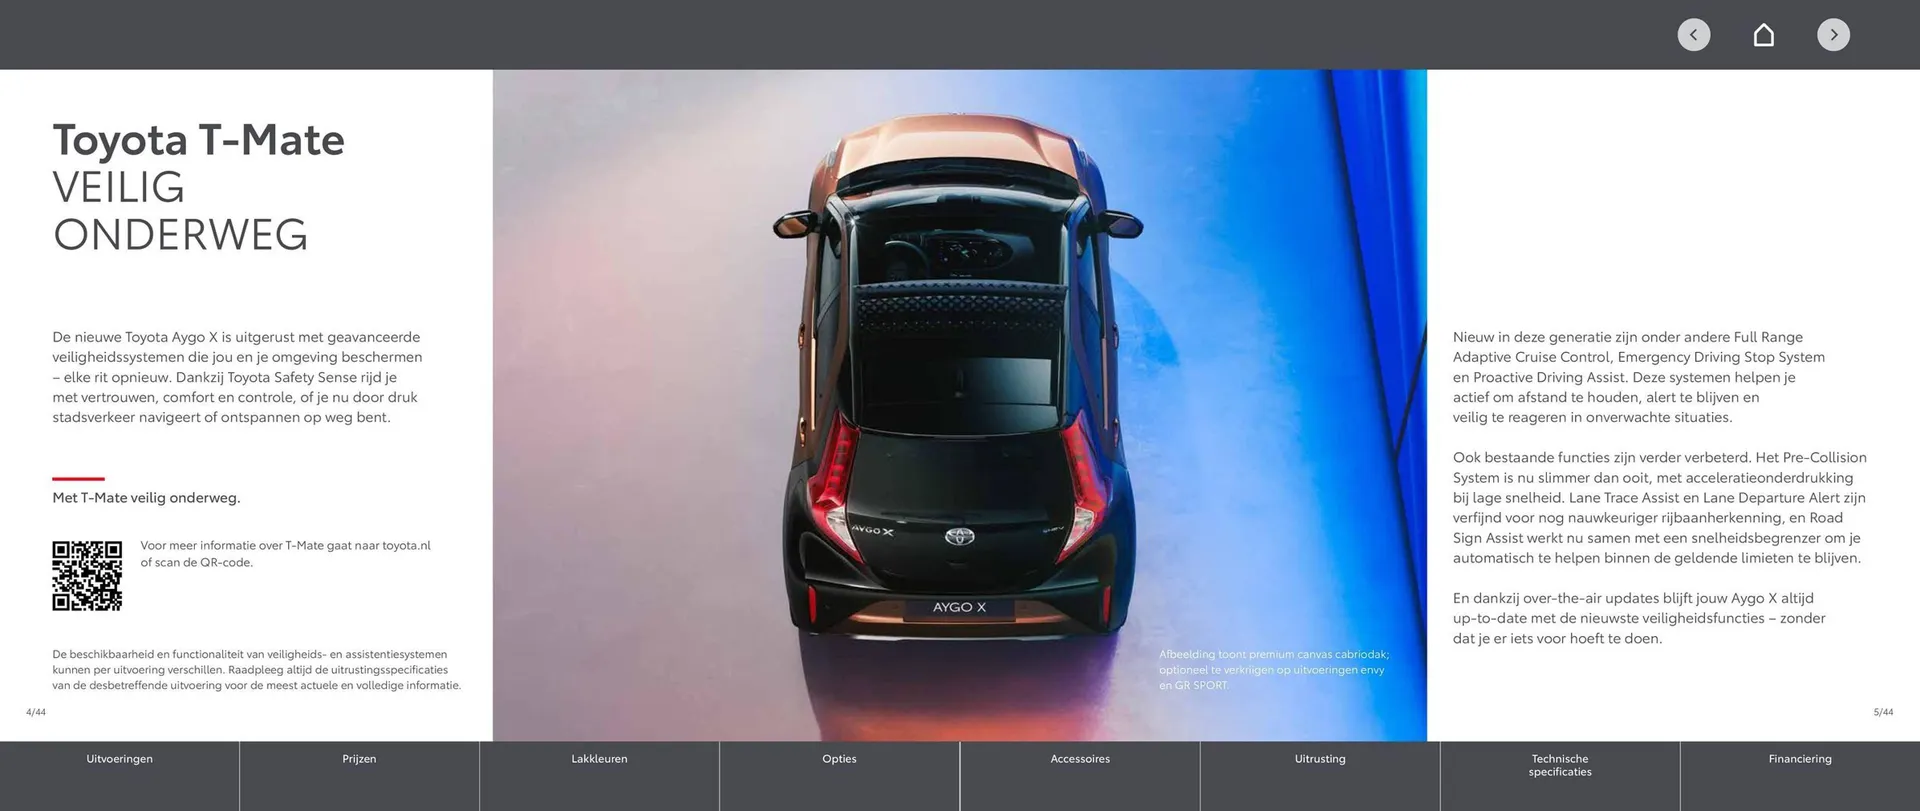Click the Toyota T-Mate heading
1920x811 pixels.
(x=198, y=141)
